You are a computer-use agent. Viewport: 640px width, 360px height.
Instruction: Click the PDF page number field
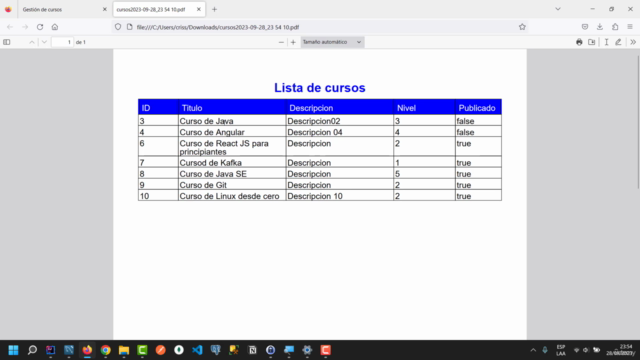click(62, 42)
